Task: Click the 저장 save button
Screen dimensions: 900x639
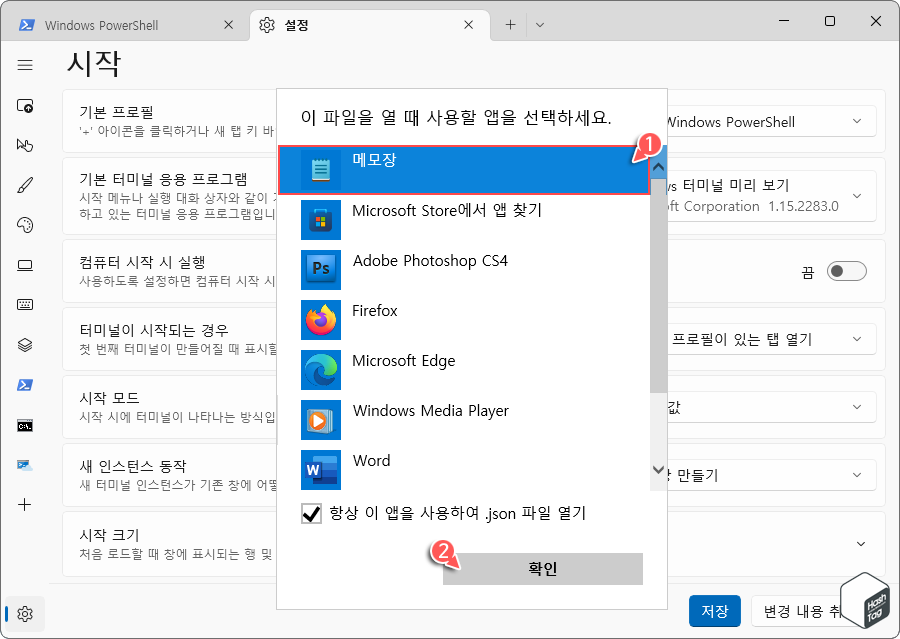Action: (x=715, y=610)
